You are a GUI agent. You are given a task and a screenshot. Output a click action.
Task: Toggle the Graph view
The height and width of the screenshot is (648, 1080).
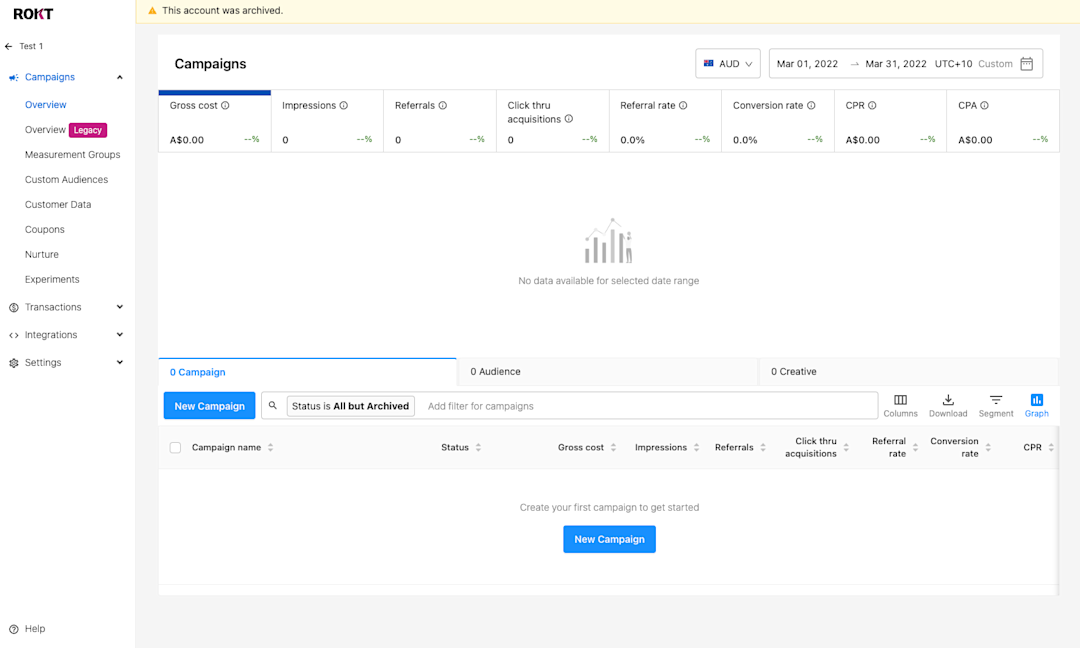pos(1037,406)
